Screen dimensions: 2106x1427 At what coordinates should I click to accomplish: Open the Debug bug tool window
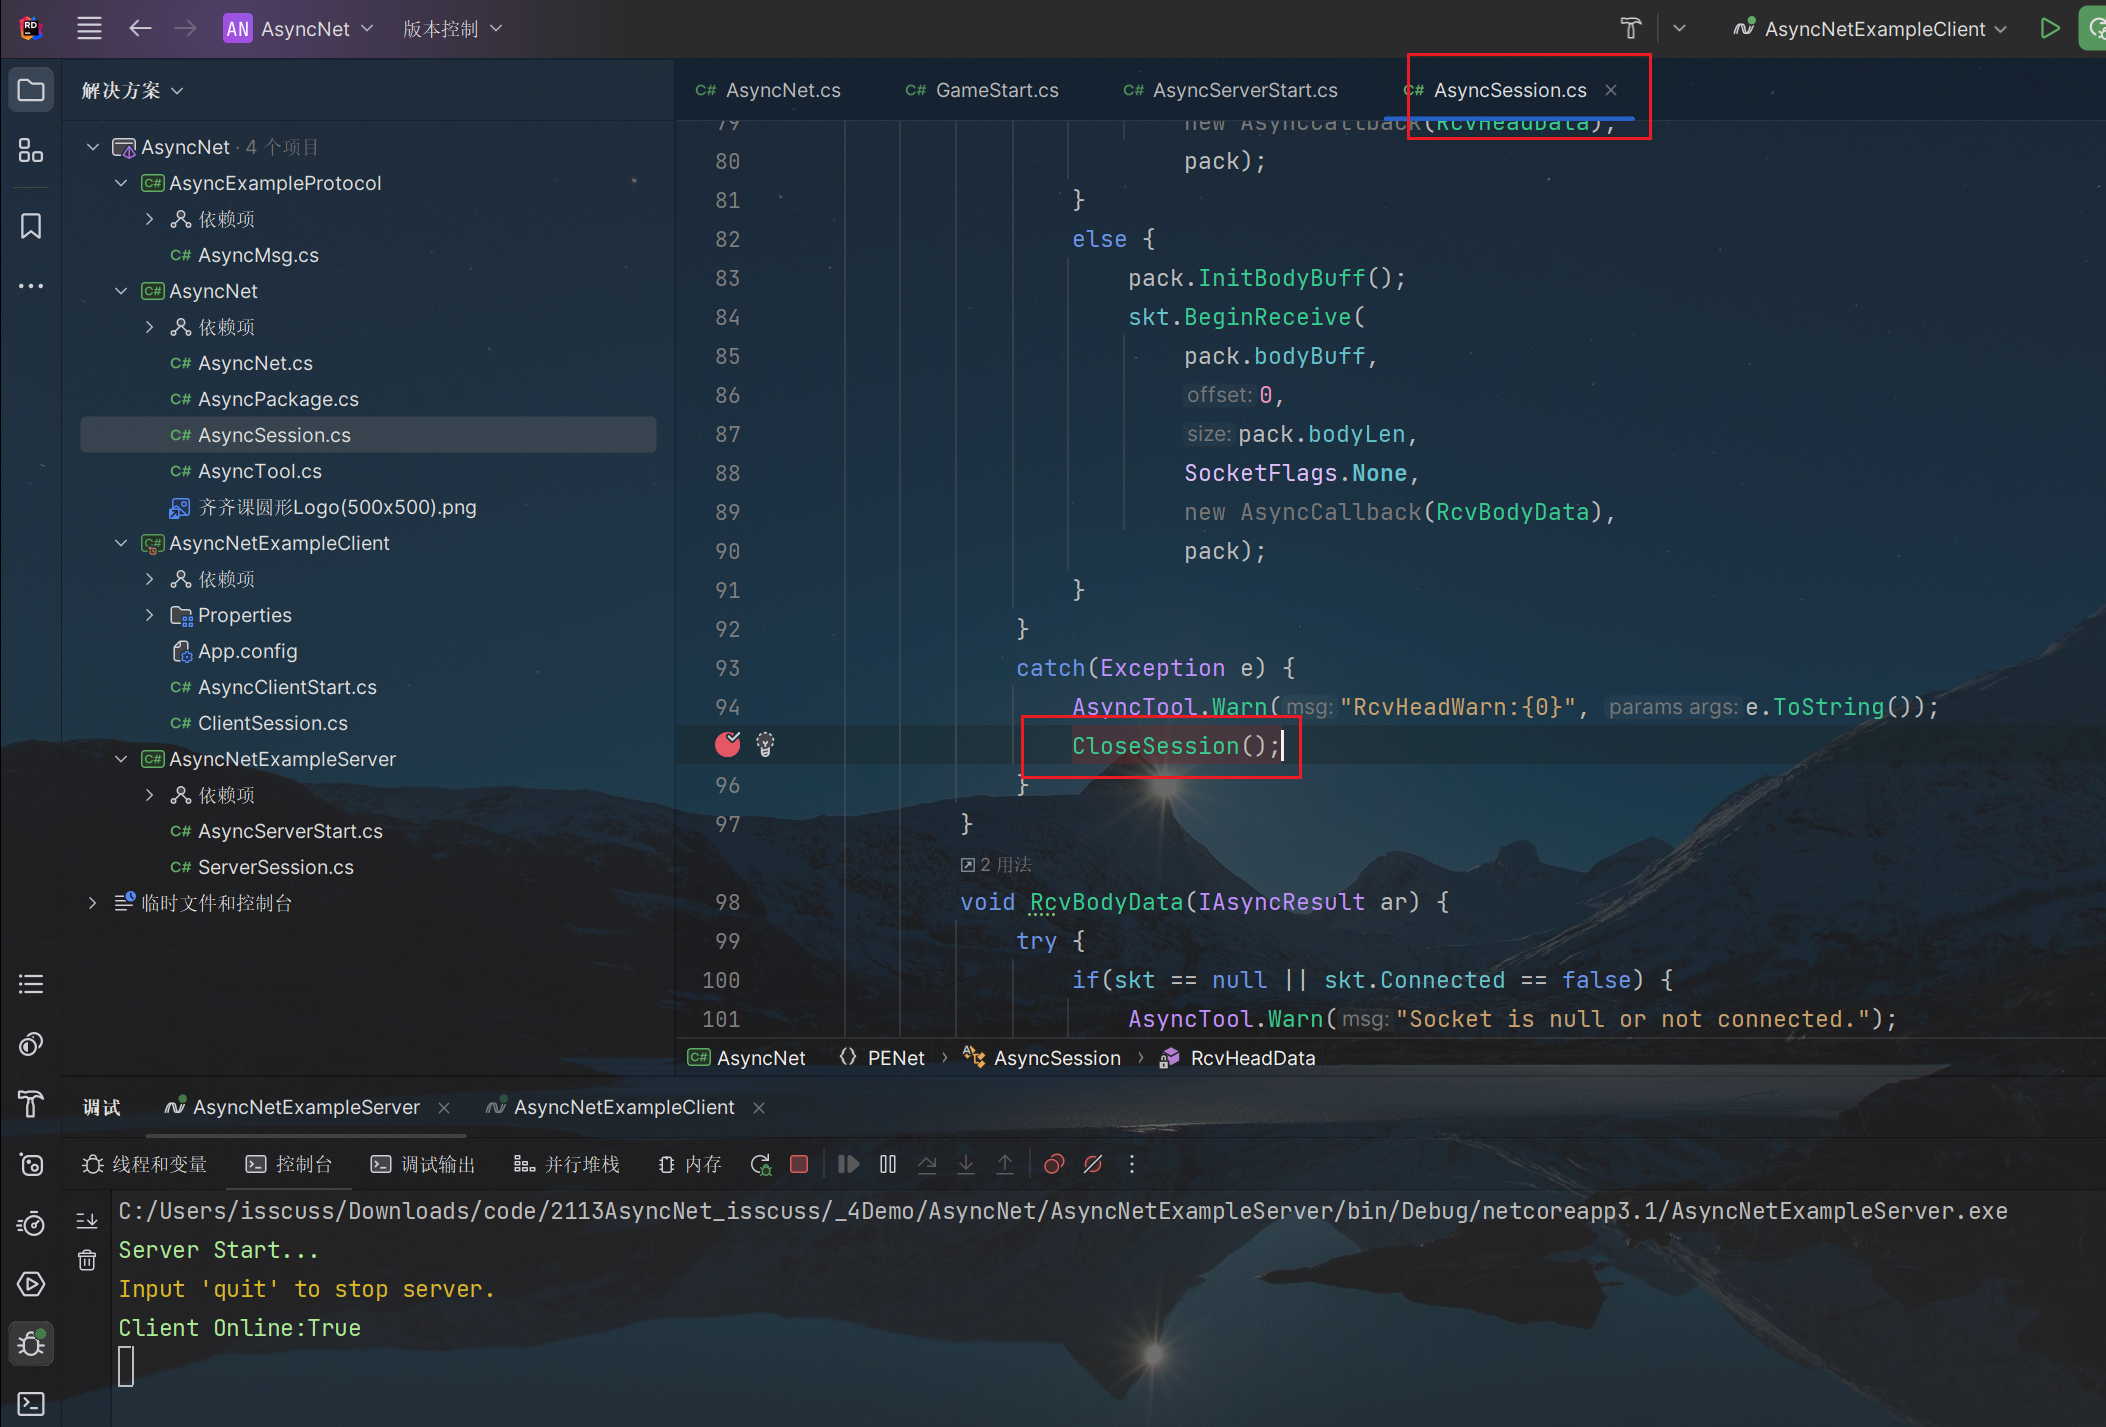pyautogui.click(x=31, y=1343)
